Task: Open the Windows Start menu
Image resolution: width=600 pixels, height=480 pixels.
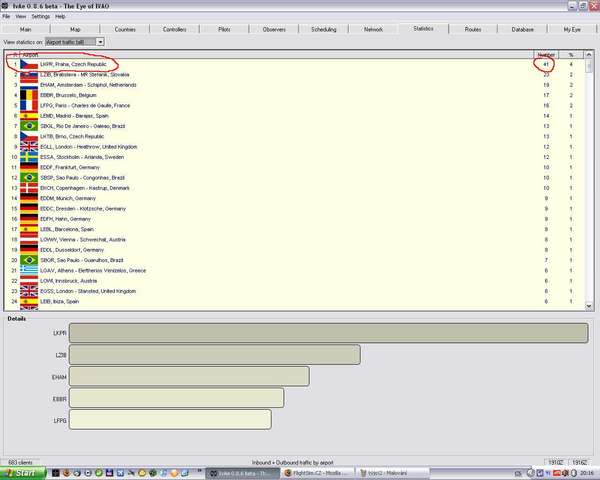Action: (23, 473)
